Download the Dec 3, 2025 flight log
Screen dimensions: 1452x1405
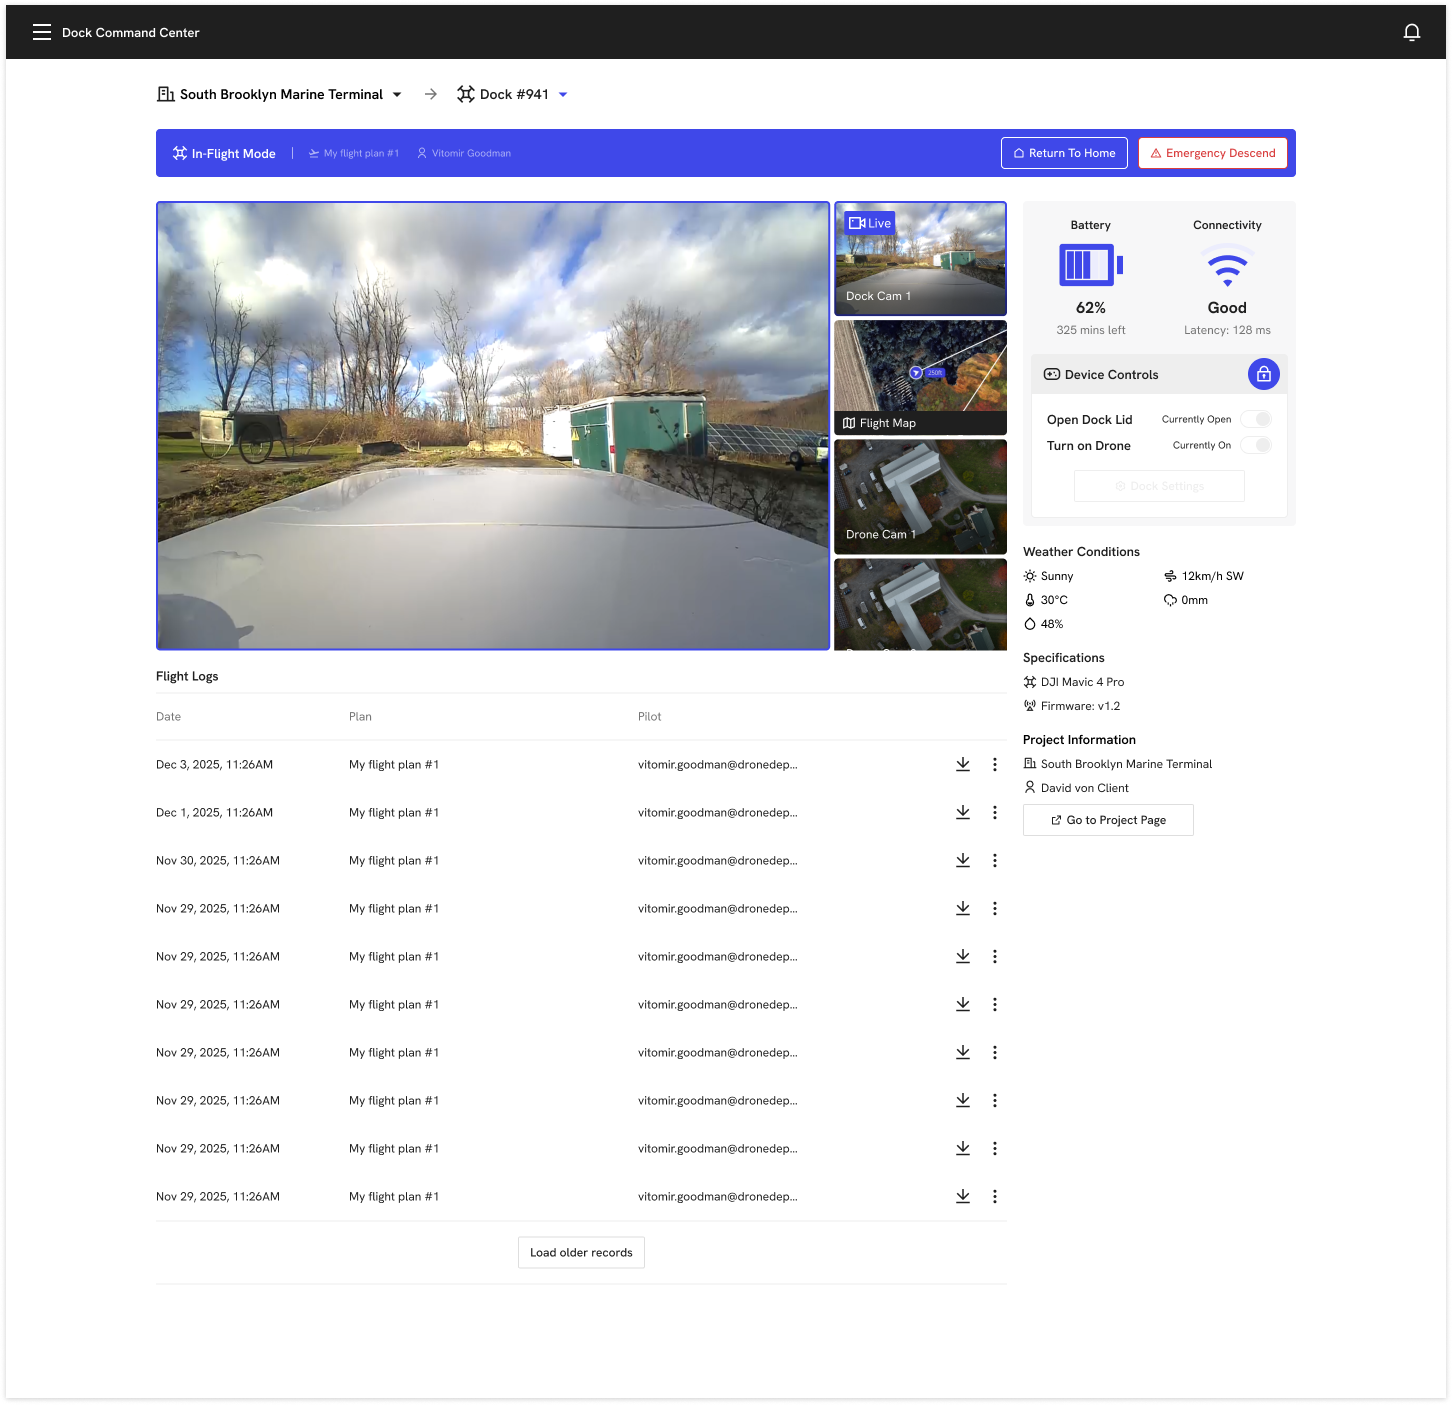(x=962, y=764)
